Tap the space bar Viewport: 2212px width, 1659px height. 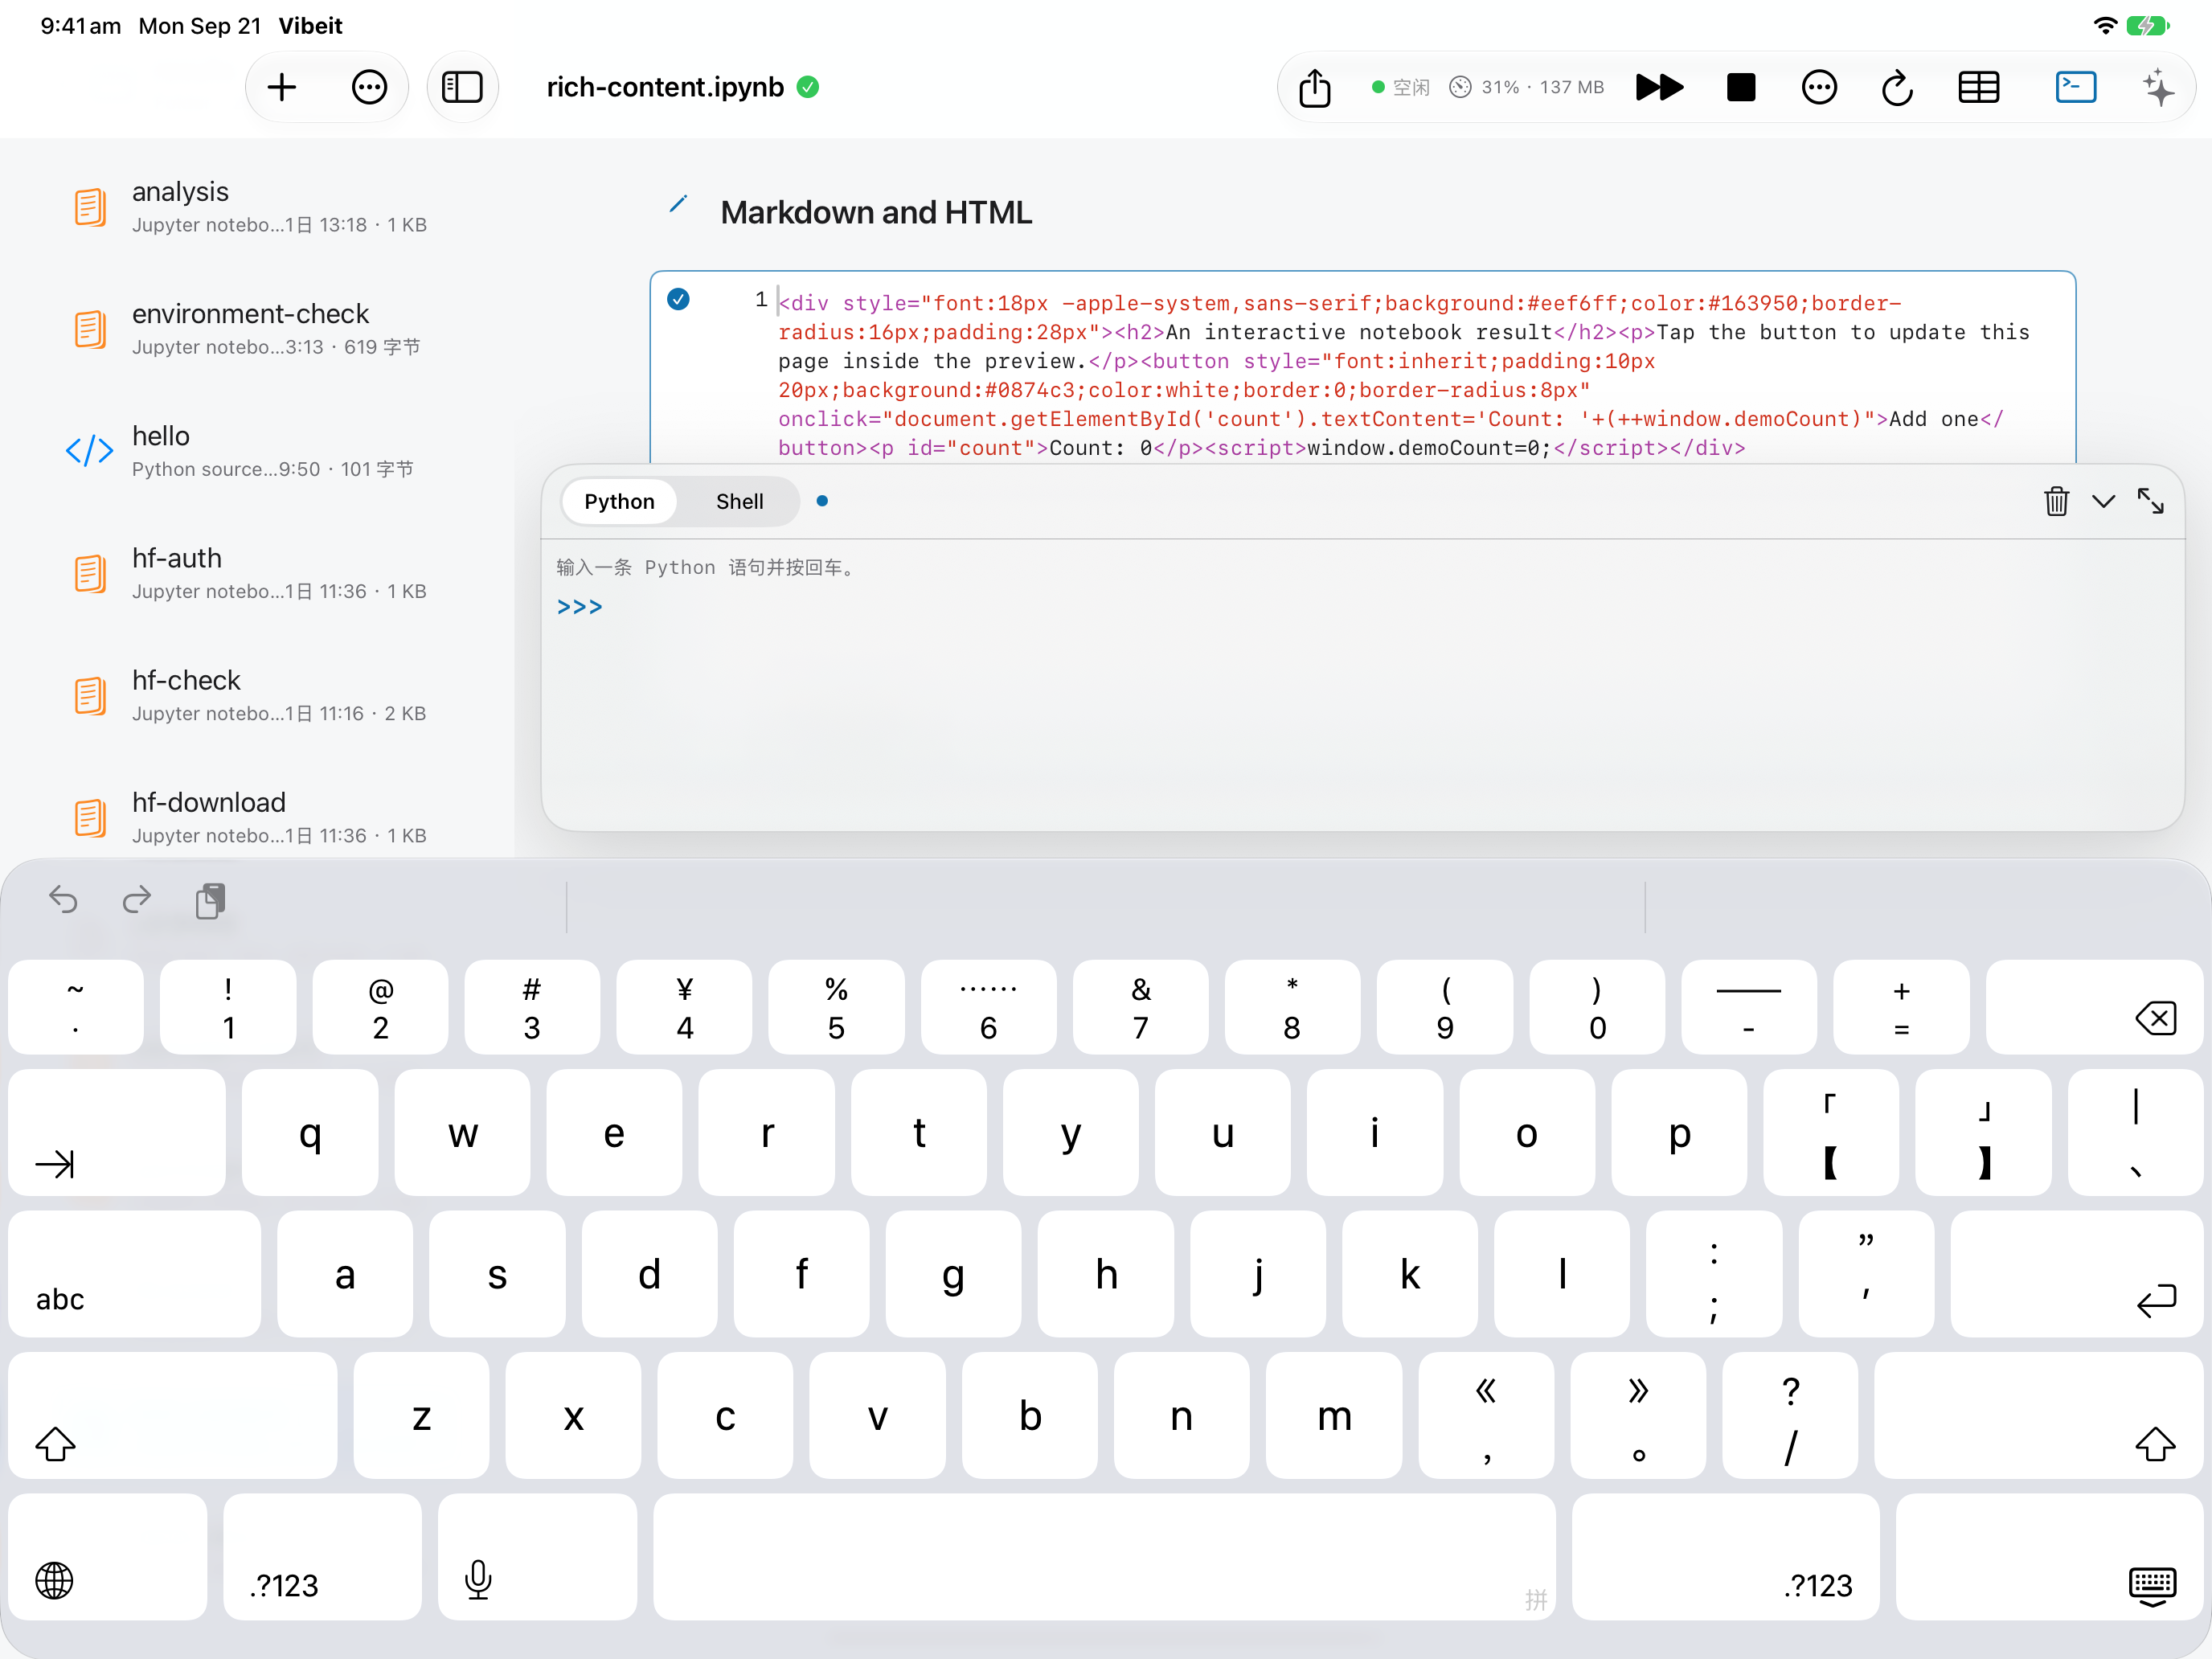(1104, 1557)
